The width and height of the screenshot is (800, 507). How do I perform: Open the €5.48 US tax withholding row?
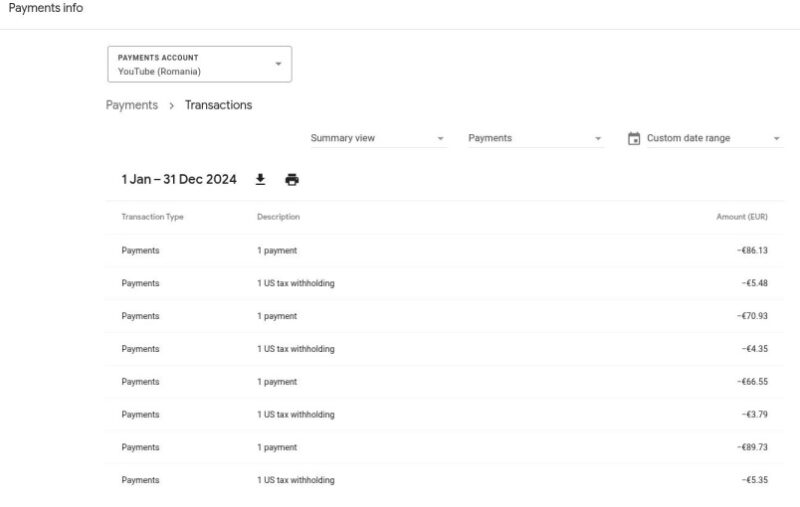click(444, 283)
